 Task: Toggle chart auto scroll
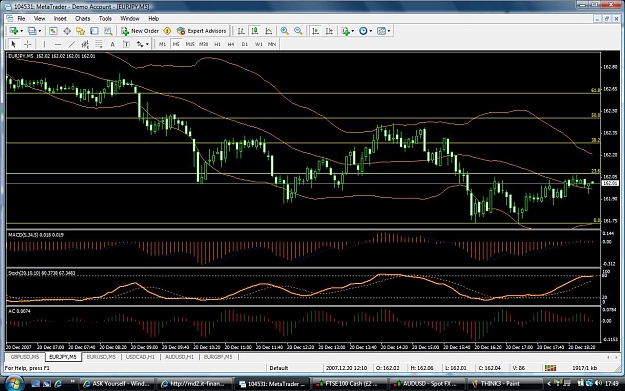(x=315, y=31)
